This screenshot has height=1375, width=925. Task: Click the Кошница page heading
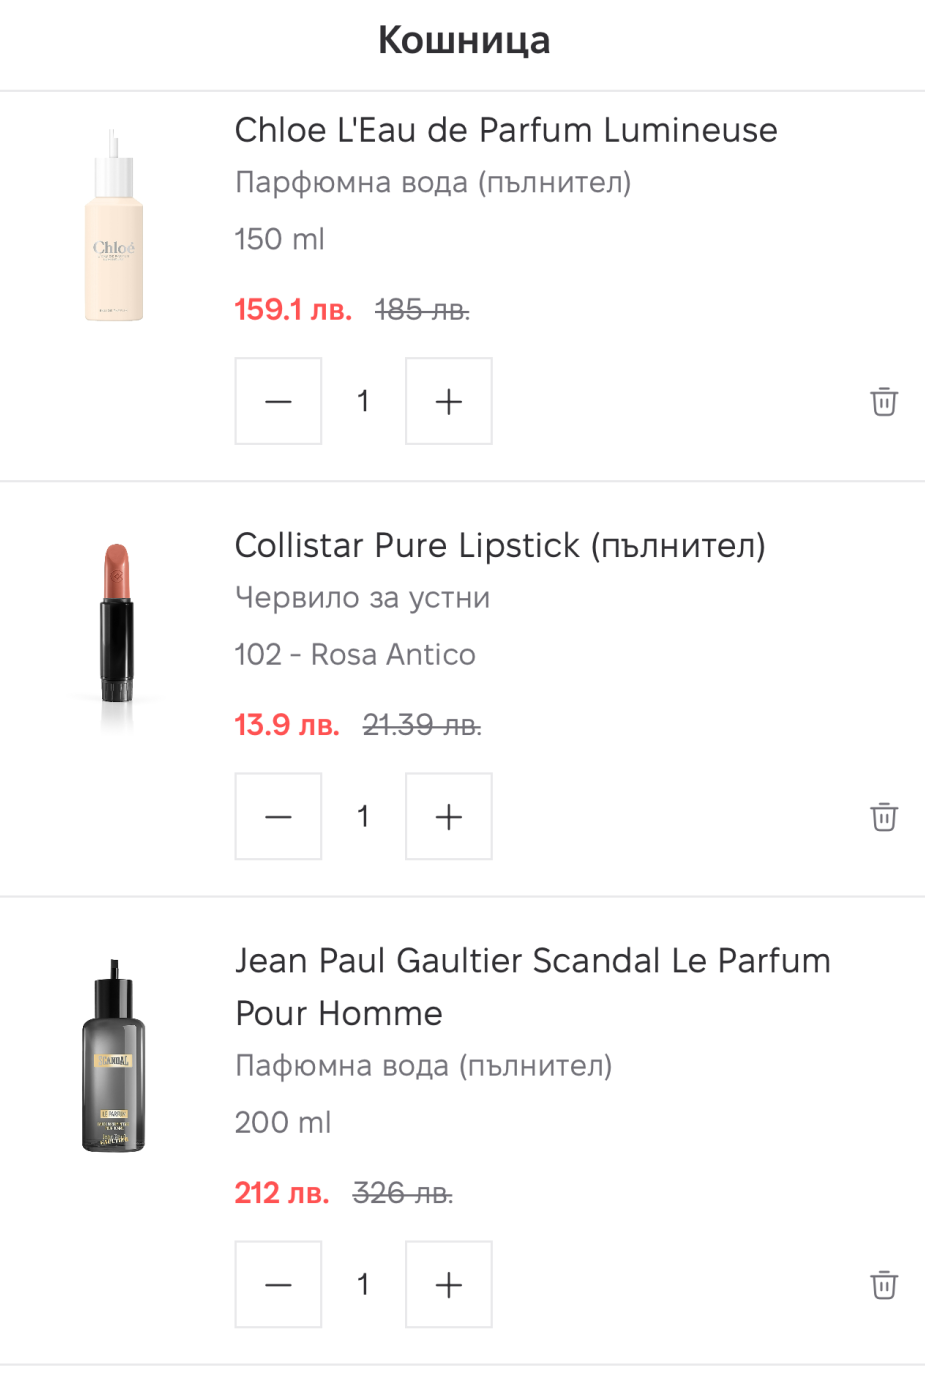click(x=463, y=40)
